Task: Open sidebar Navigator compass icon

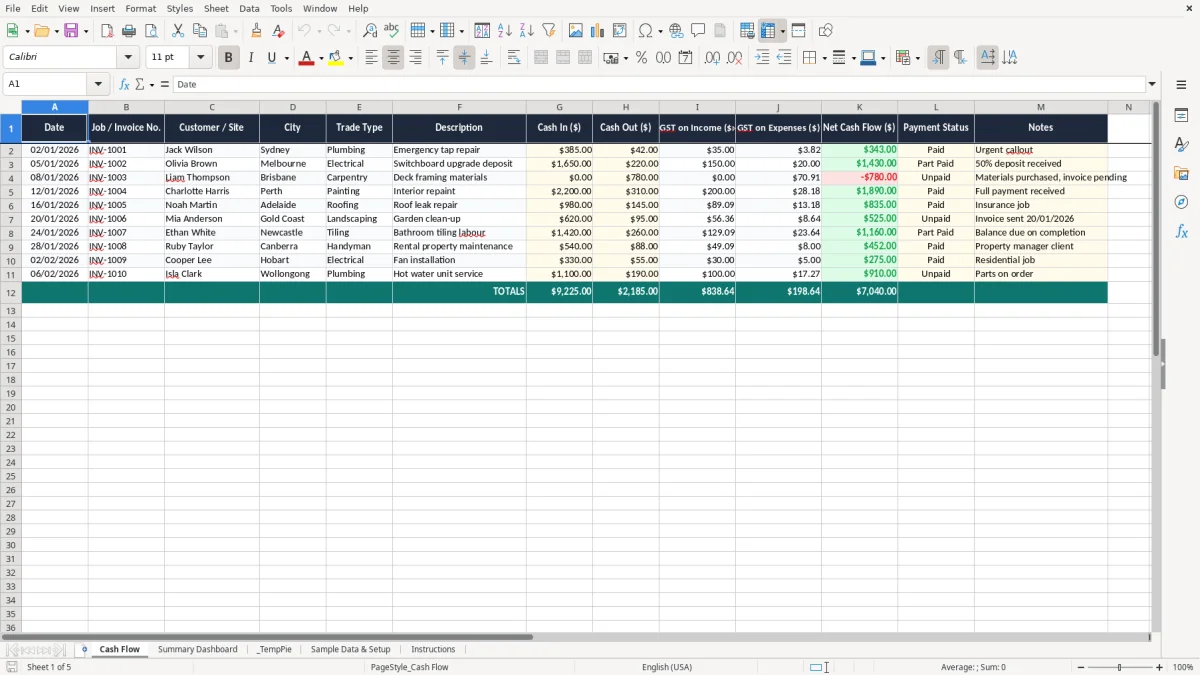Action: tap(1181, 203)
